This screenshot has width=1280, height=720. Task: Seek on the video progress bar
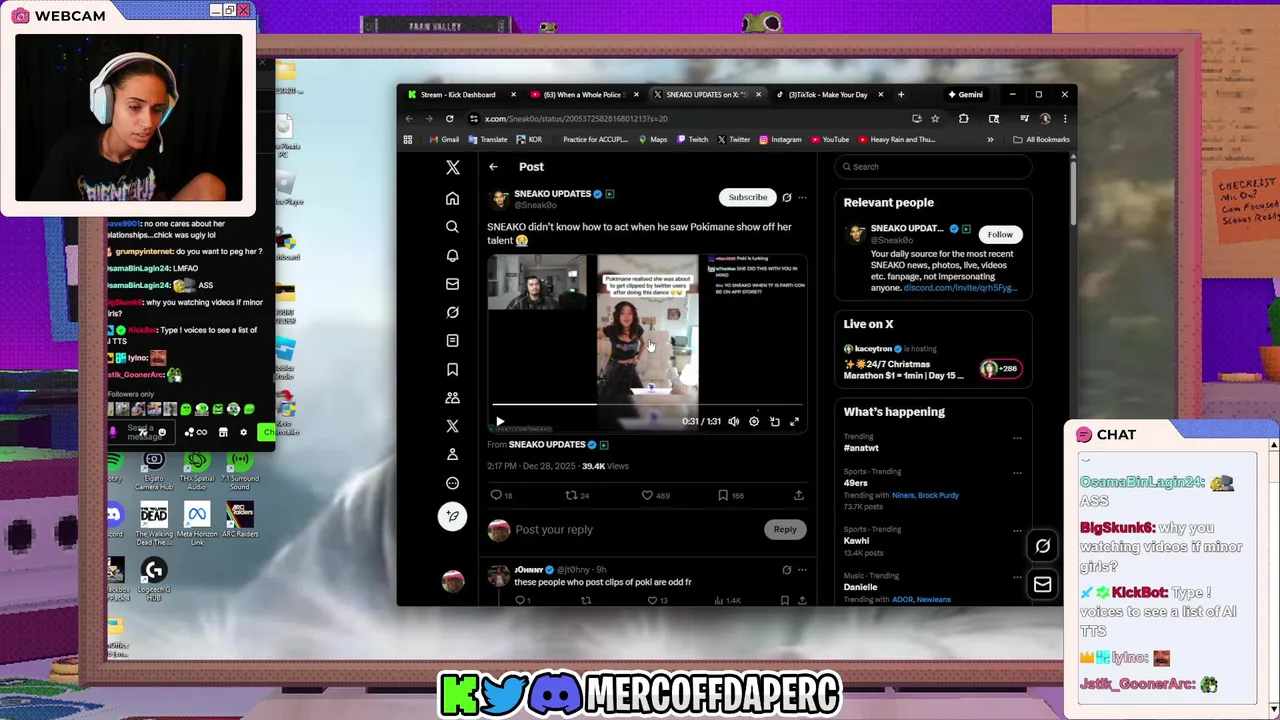point(648,405)
